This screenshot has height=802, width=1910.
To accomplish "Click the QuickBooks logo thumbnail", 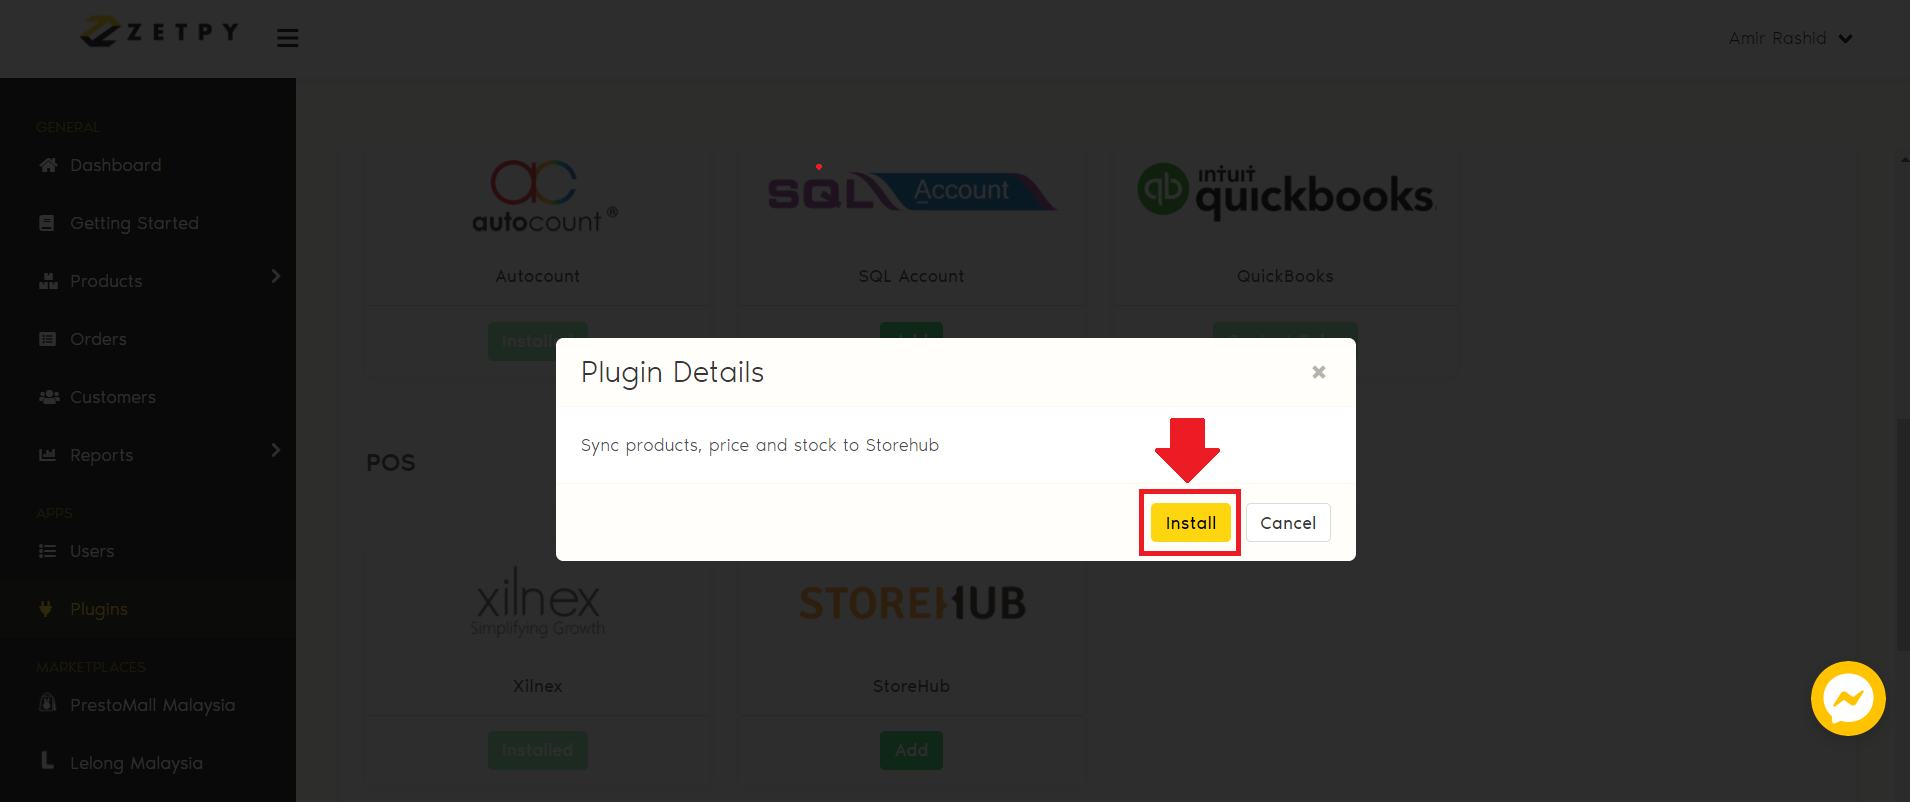I will tap(1285, 191).
